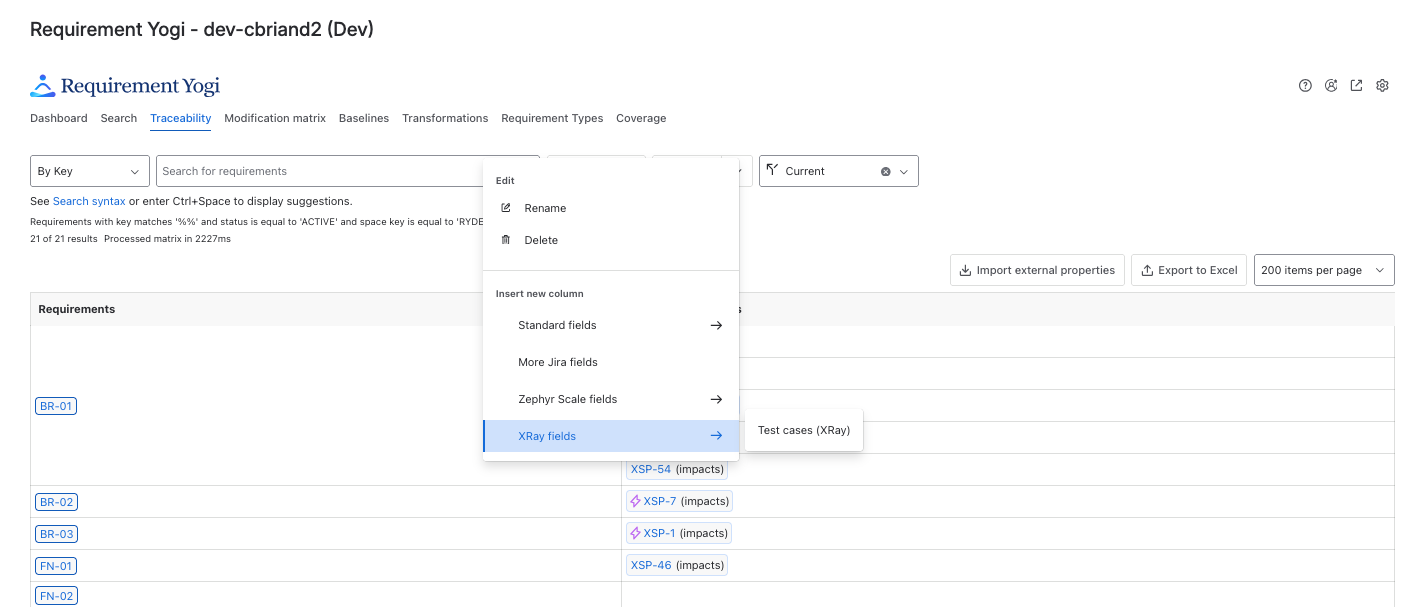Go to the Coverage tab
Screen dimensions: 1404x607
[x=641, y=118]
